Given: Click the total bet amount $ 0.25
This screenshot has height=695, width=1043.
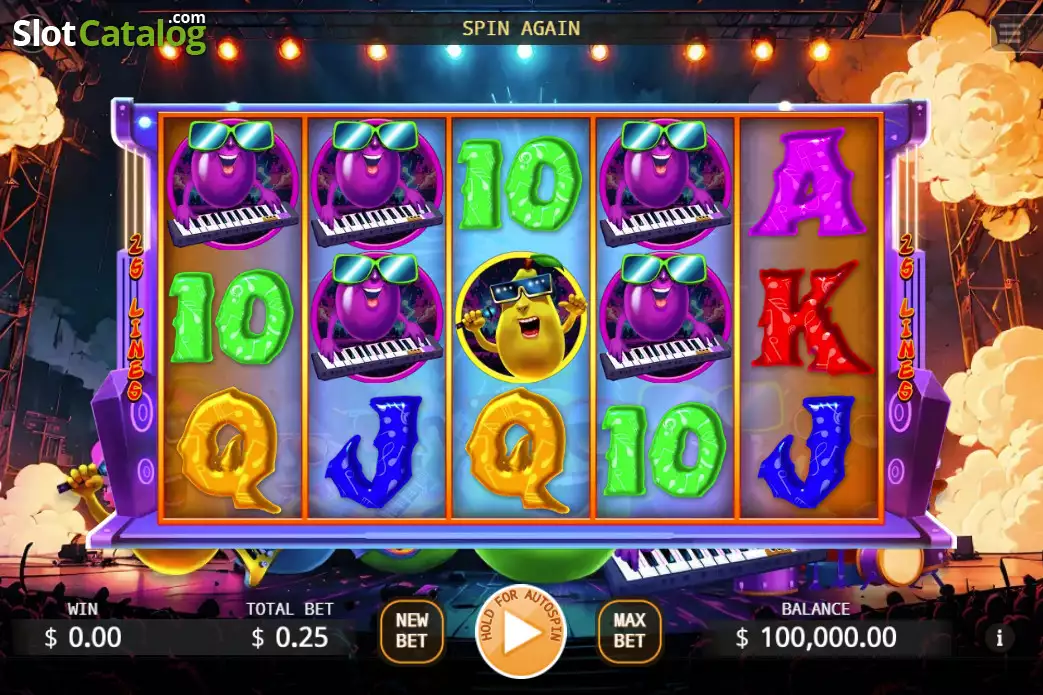Looking at the screenshot, I should coord(289,638).
